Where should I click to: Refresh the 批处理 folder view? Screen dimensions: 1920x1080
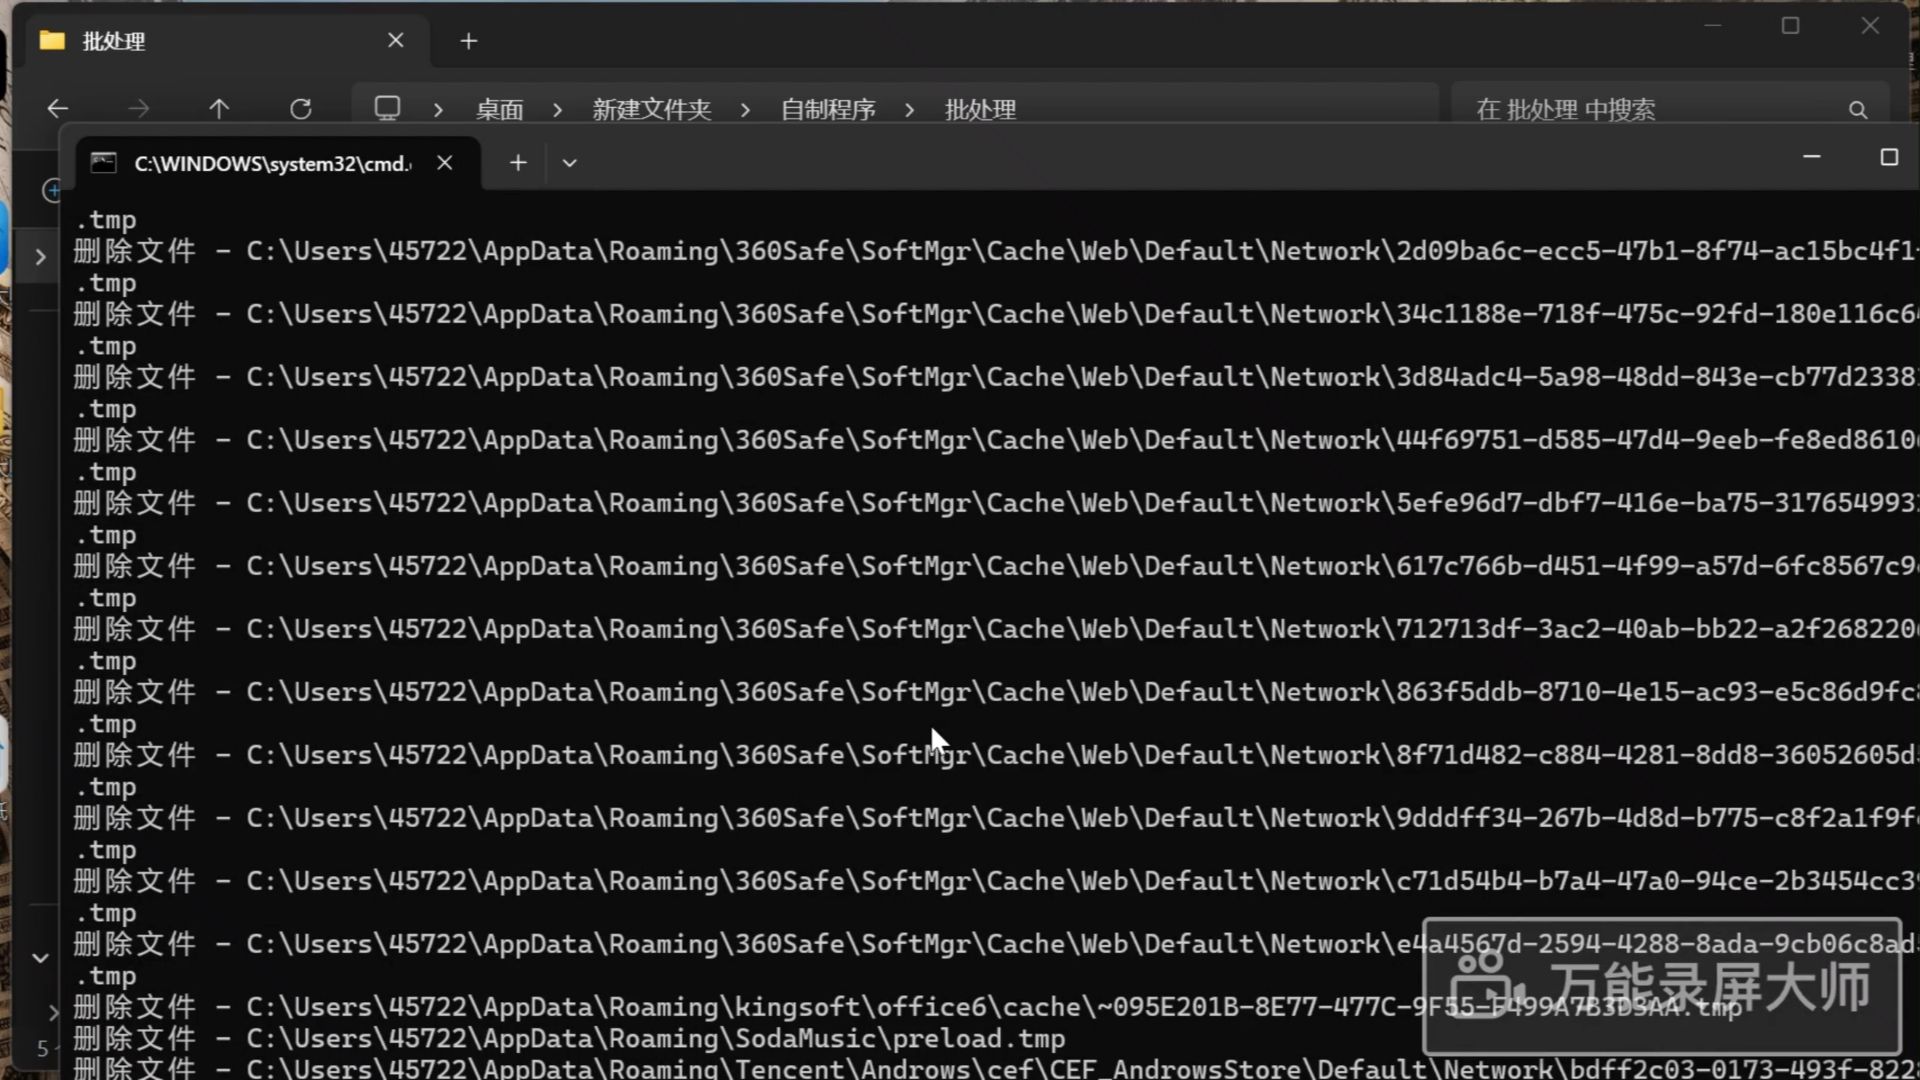coord(300,109)
